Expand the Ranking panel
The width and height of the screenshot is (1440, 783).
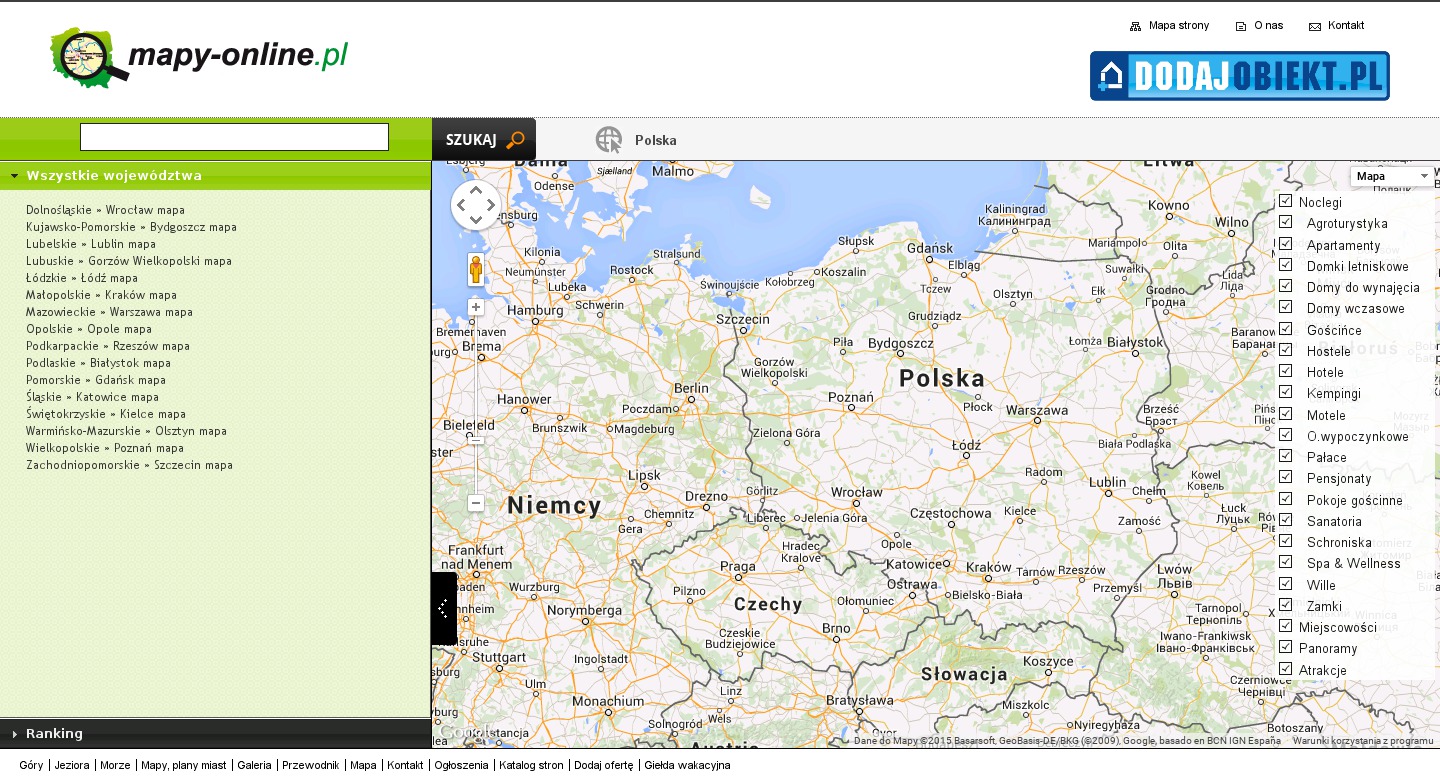(x=54, y=734)
